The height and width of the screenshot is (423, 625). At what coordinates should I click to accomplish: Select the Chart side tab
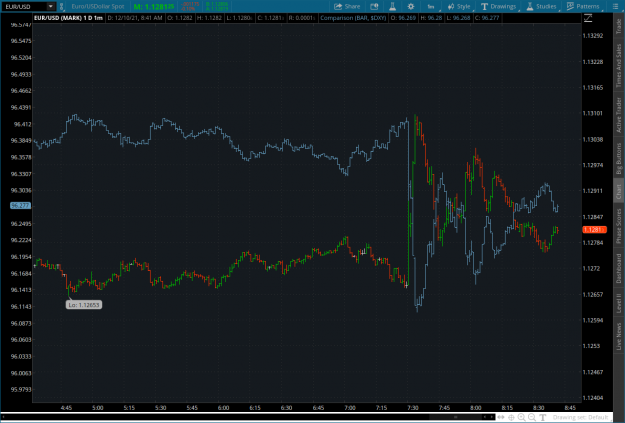pyautogui.click(x=619, y=192)
